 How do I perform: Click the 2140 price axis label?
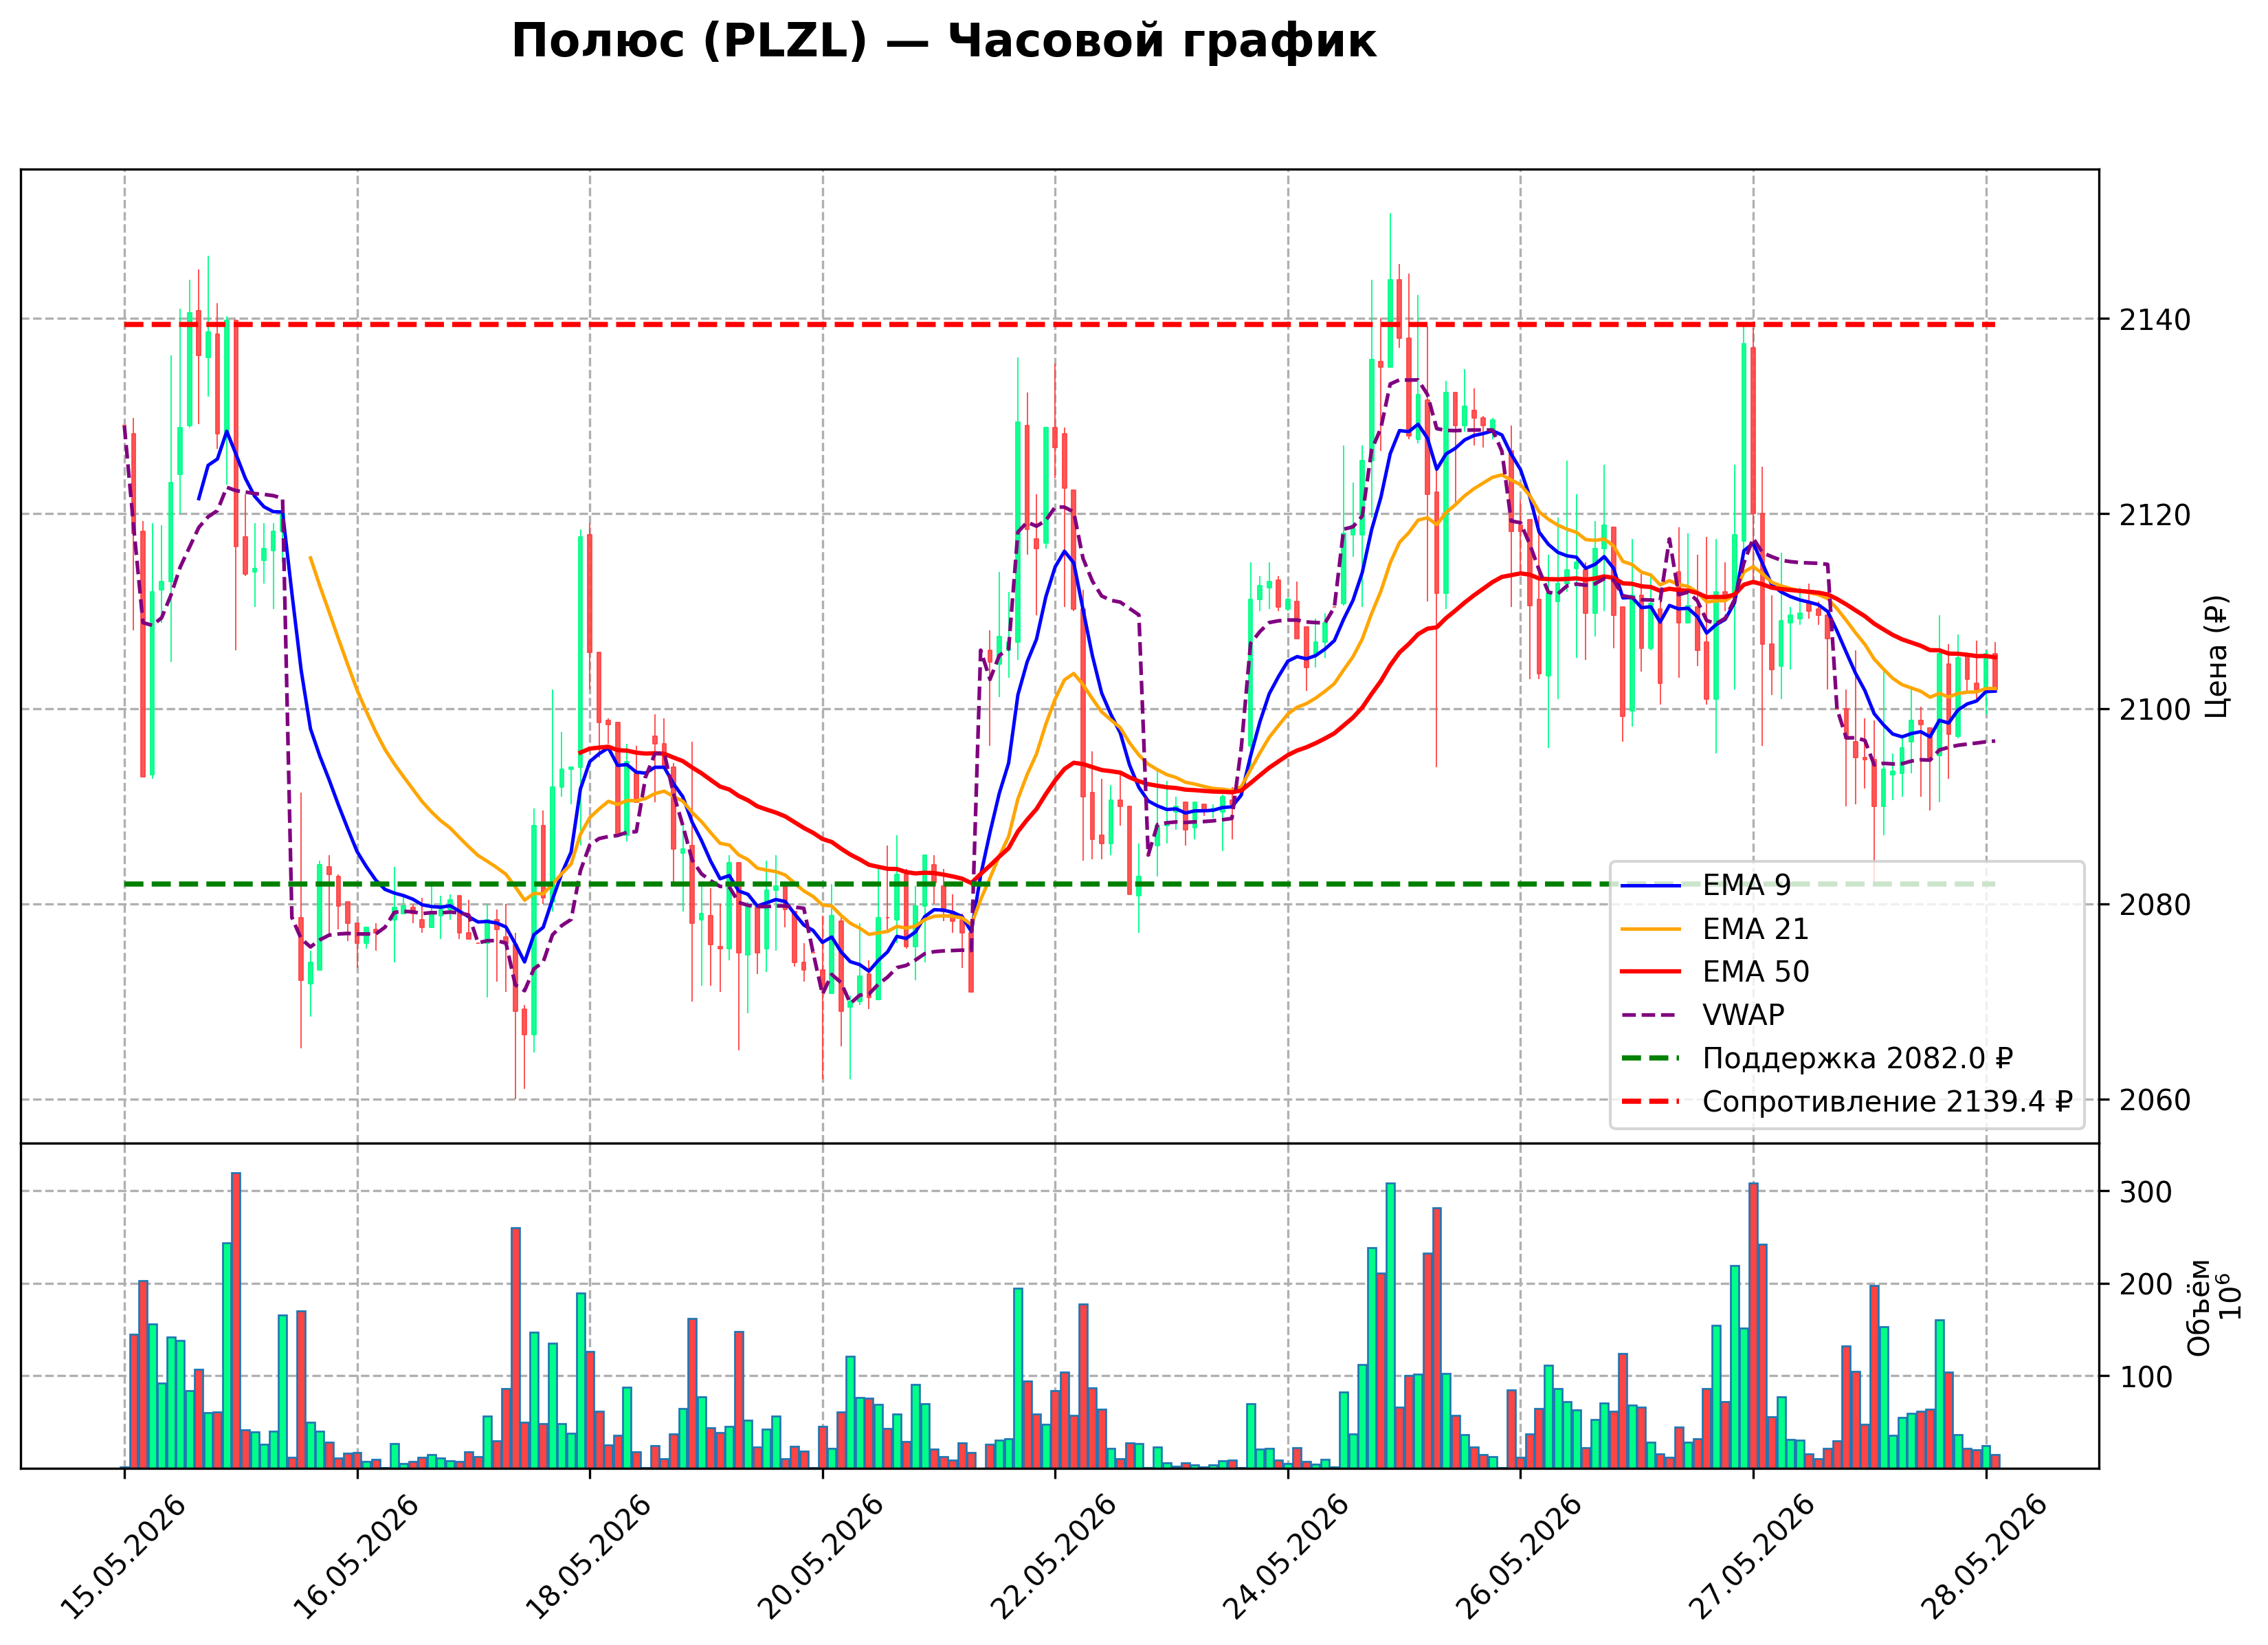click(x=2154, y=320)
